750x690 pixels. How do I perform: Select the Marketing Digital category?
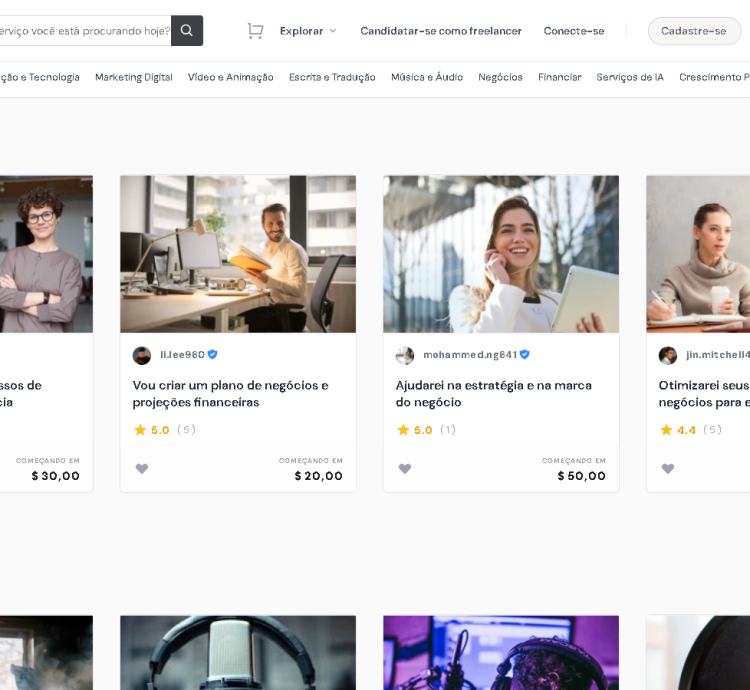(x=134, y=77)
